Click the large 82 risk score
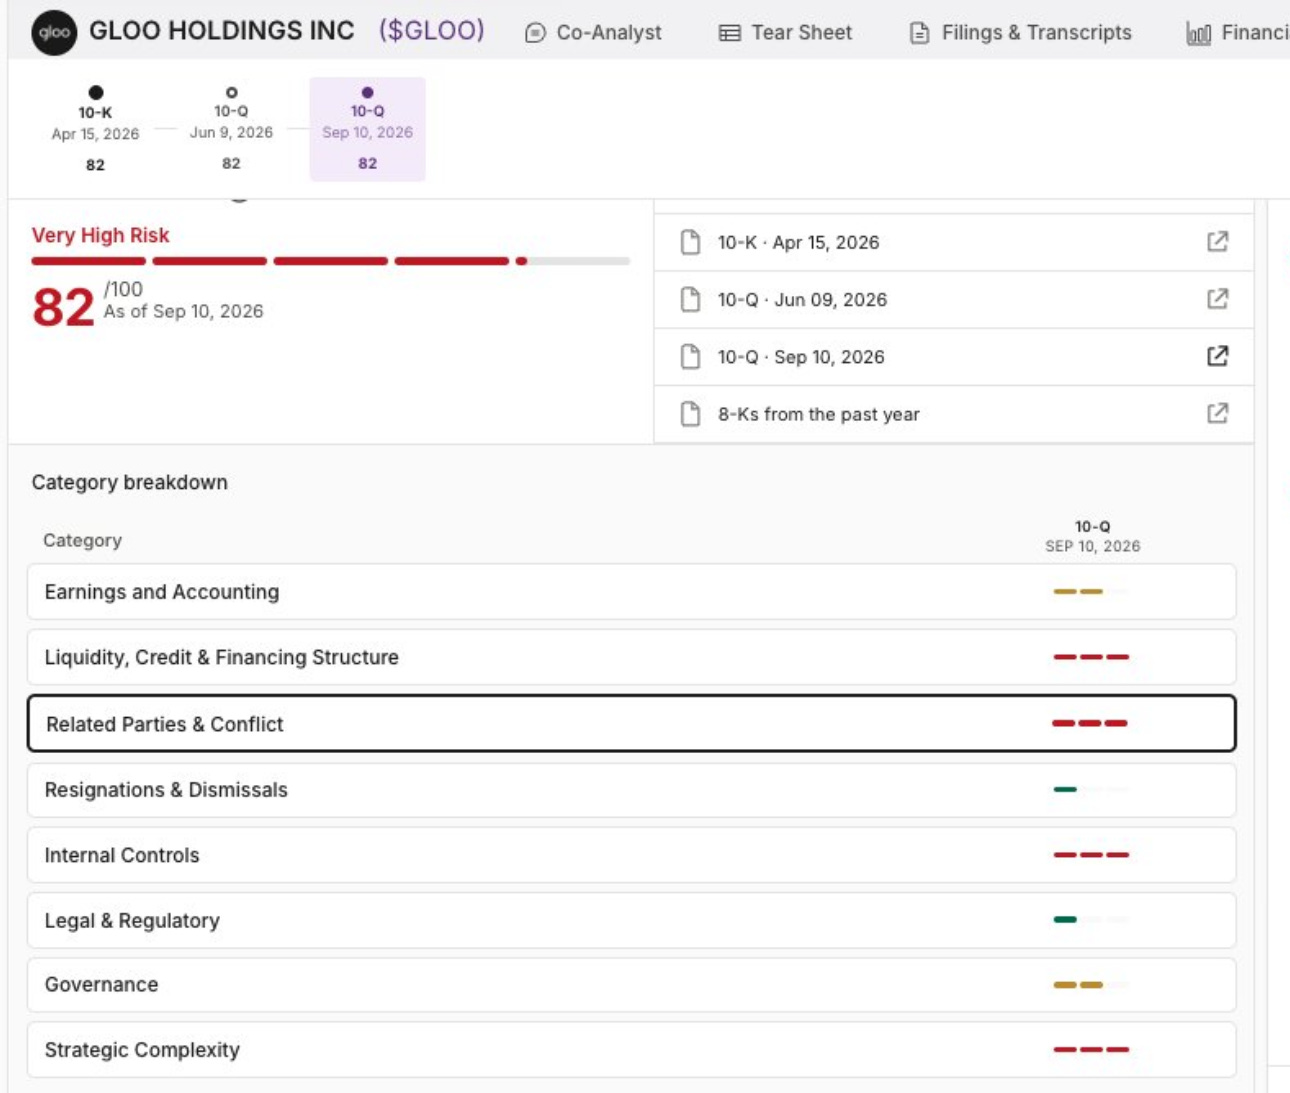 tap(63, 307)
